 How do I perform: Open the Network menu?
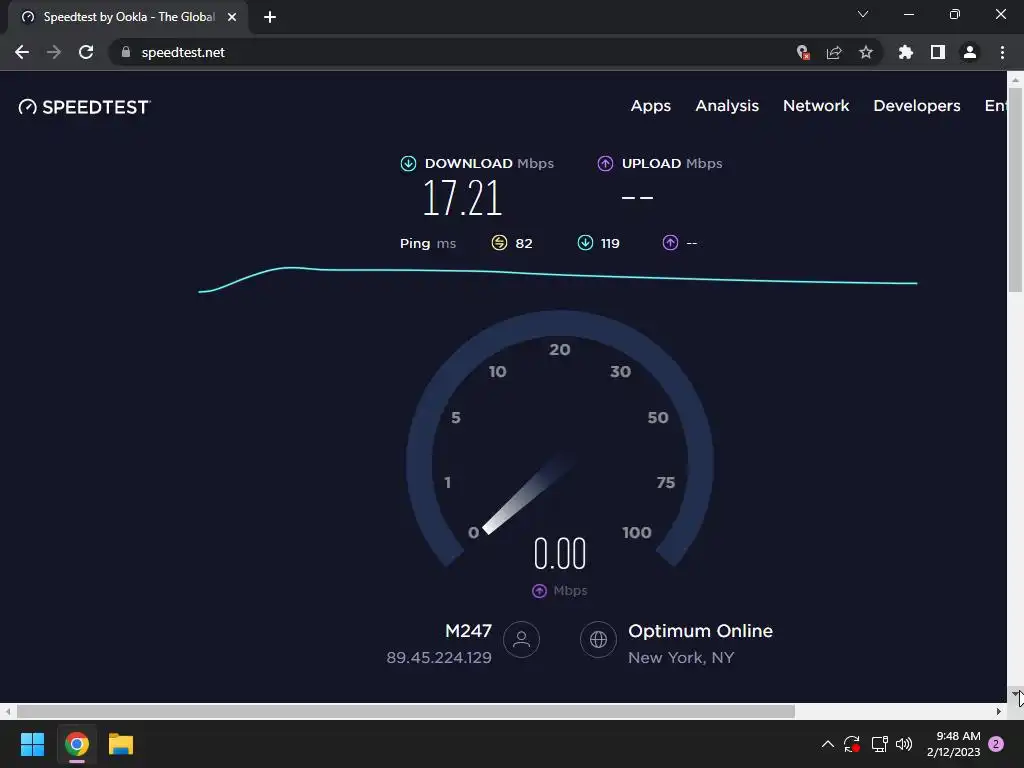(x=816, y=106)
